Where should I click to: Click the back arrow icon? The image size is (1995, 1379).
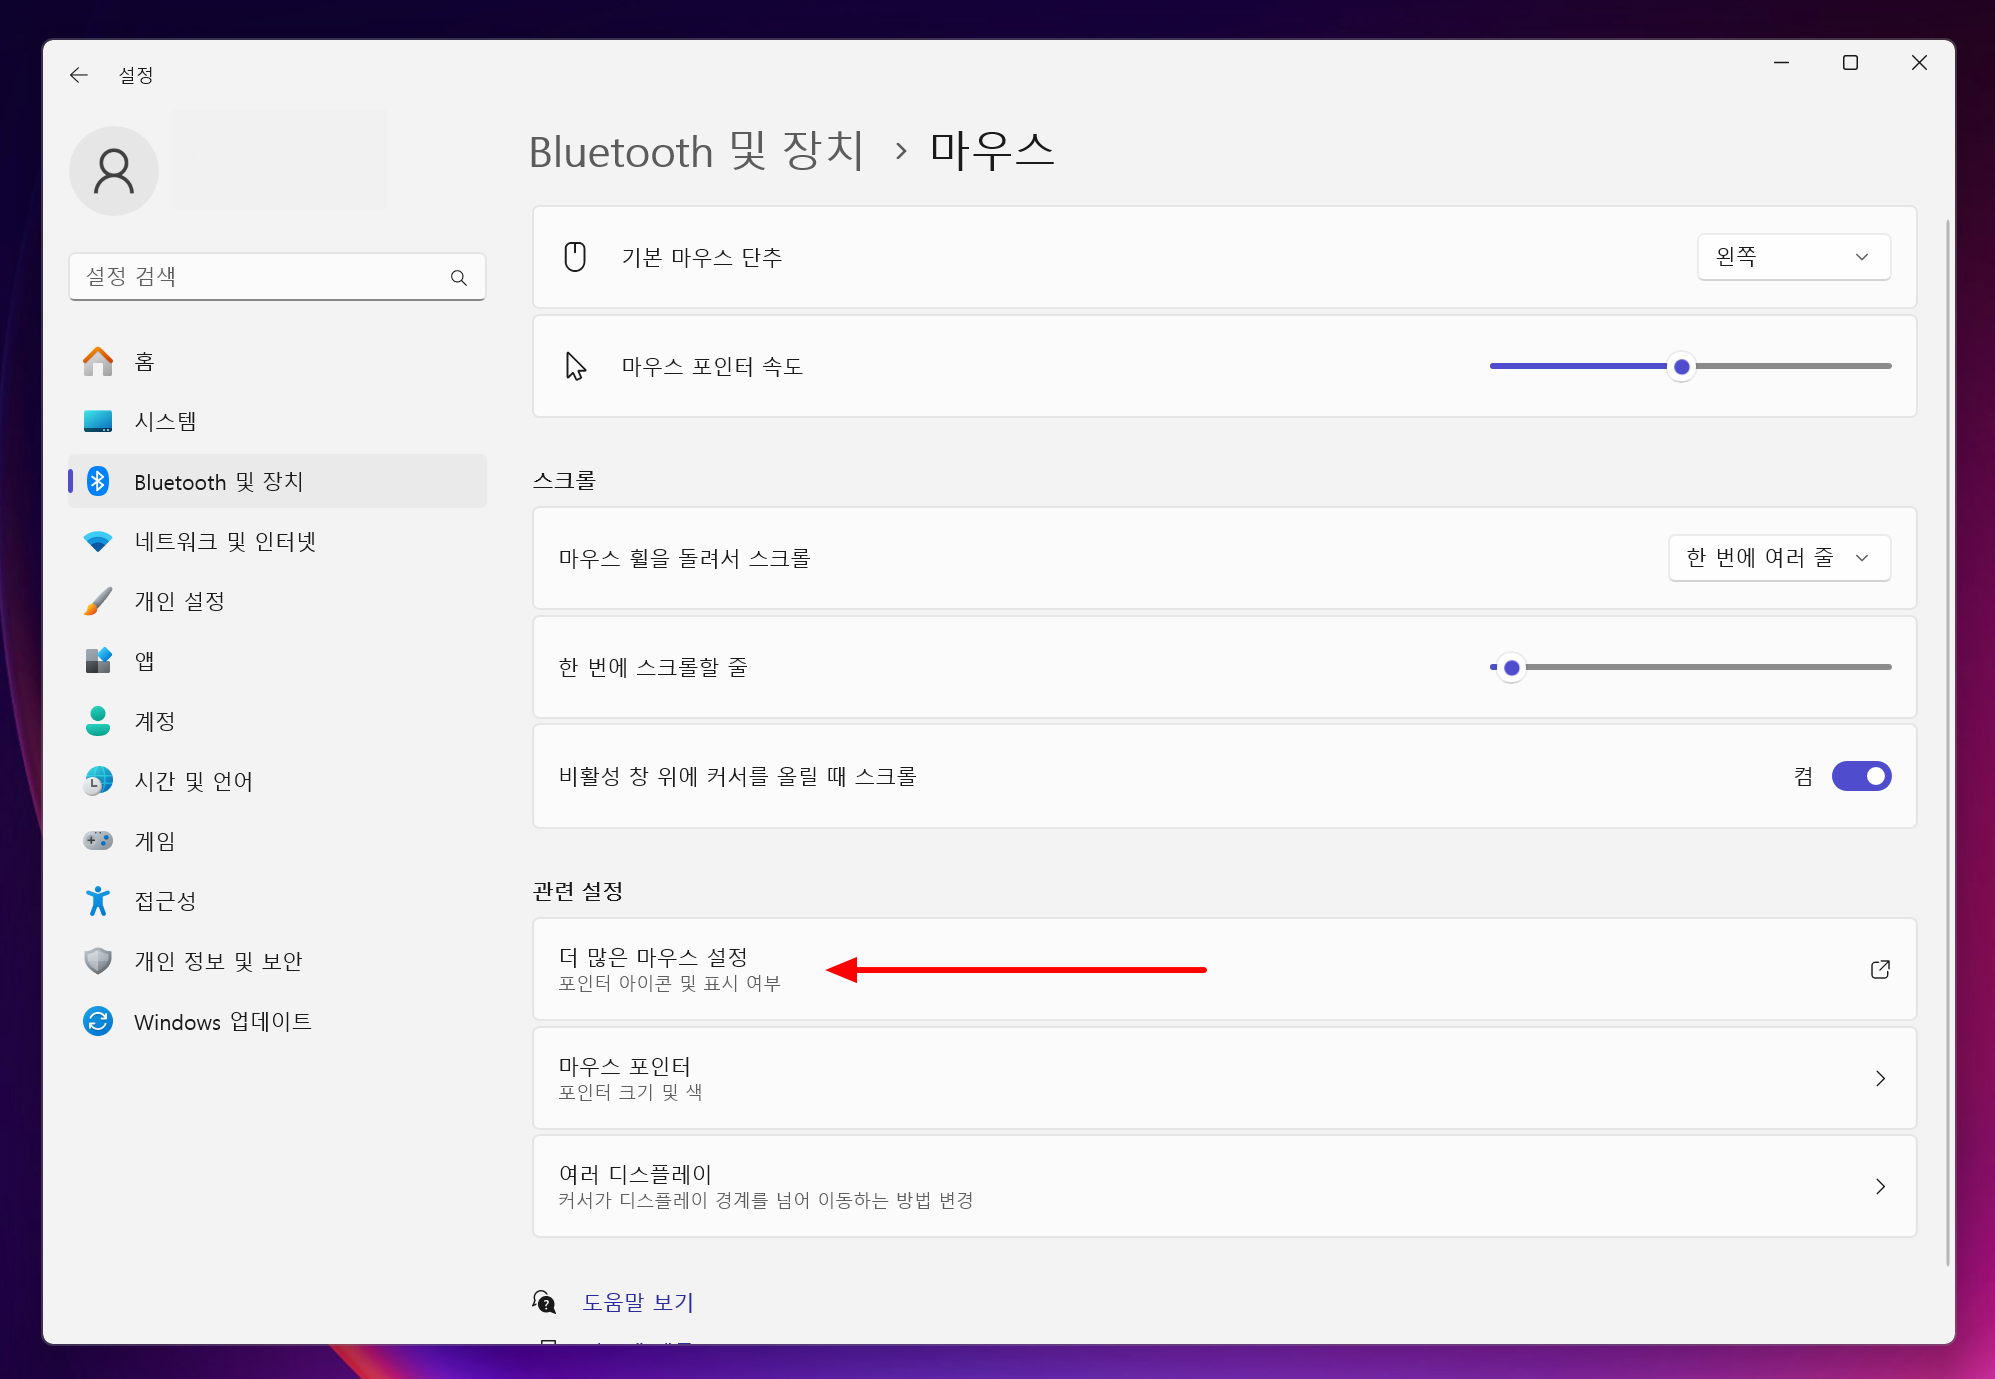pyautogui.click(x=79, y=75)
